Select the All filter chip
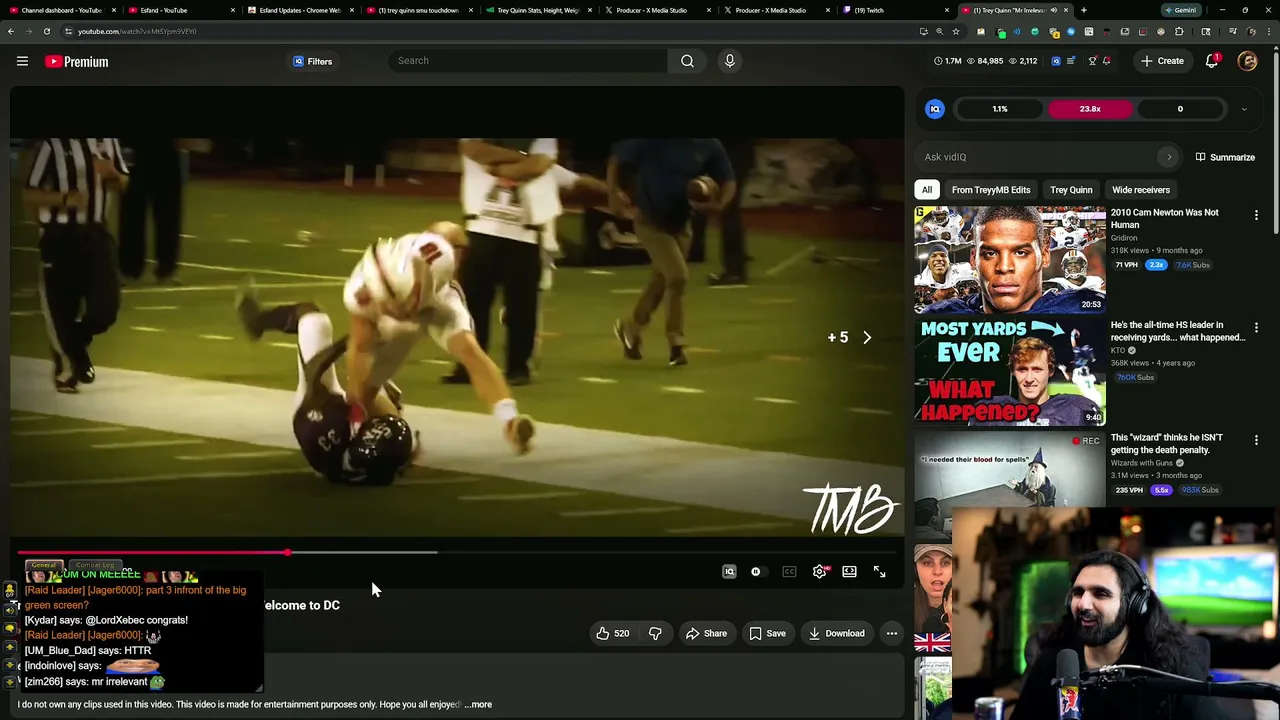1280x720 pixels. pyautogui.click(x=927, y=190)
